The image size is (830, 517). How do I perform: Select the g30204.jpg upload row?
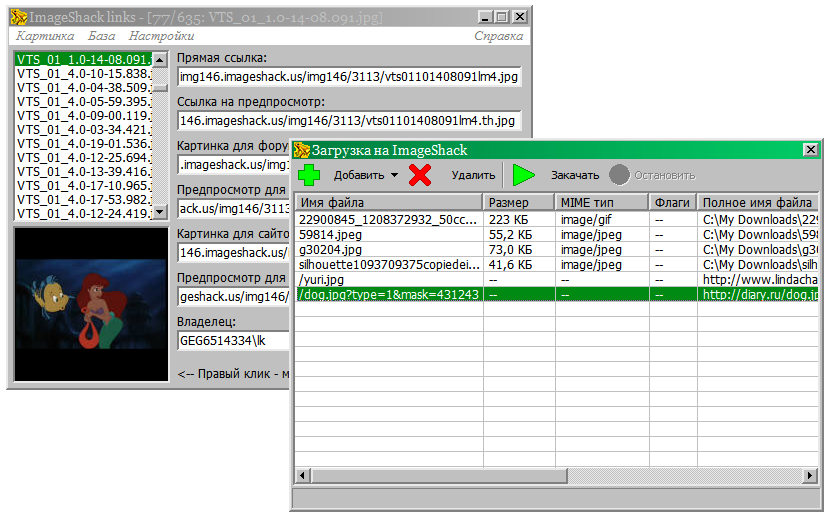(556, 249)
